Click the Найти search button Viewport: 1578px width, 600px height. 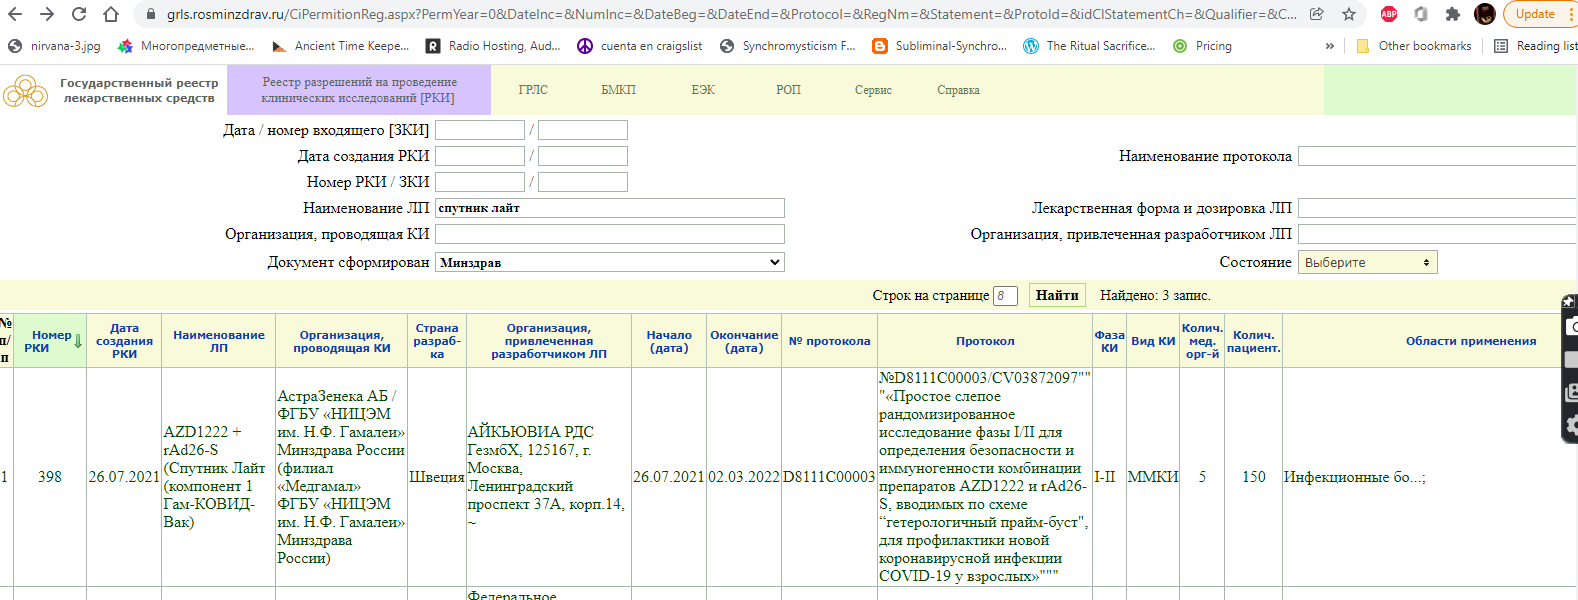pos(1057,295)
